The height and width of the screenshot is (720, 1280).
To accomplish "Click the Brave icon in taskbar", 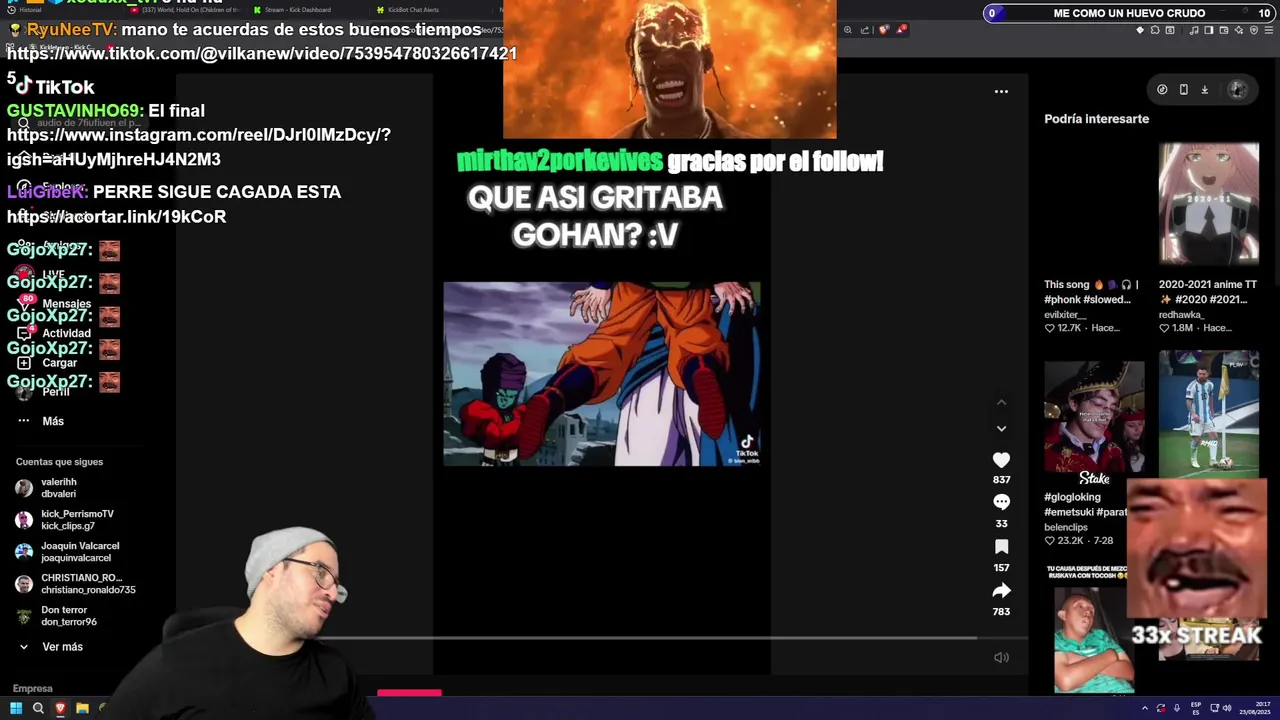I will point(60,708).
